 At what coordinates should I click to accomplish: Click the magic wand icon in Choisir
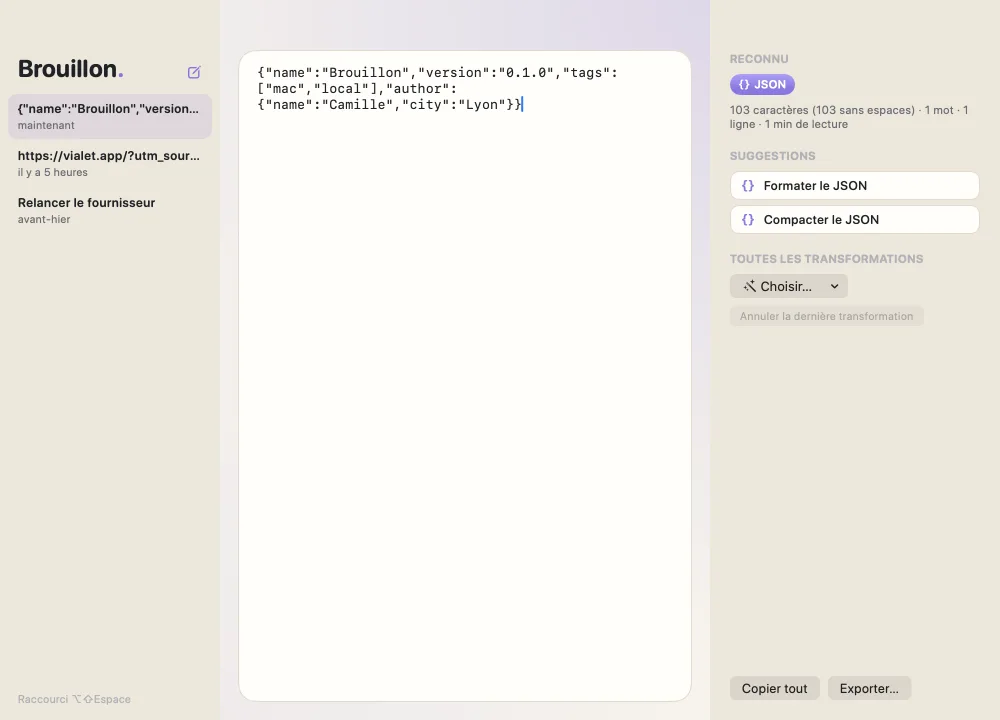click(x=749, y=286)
